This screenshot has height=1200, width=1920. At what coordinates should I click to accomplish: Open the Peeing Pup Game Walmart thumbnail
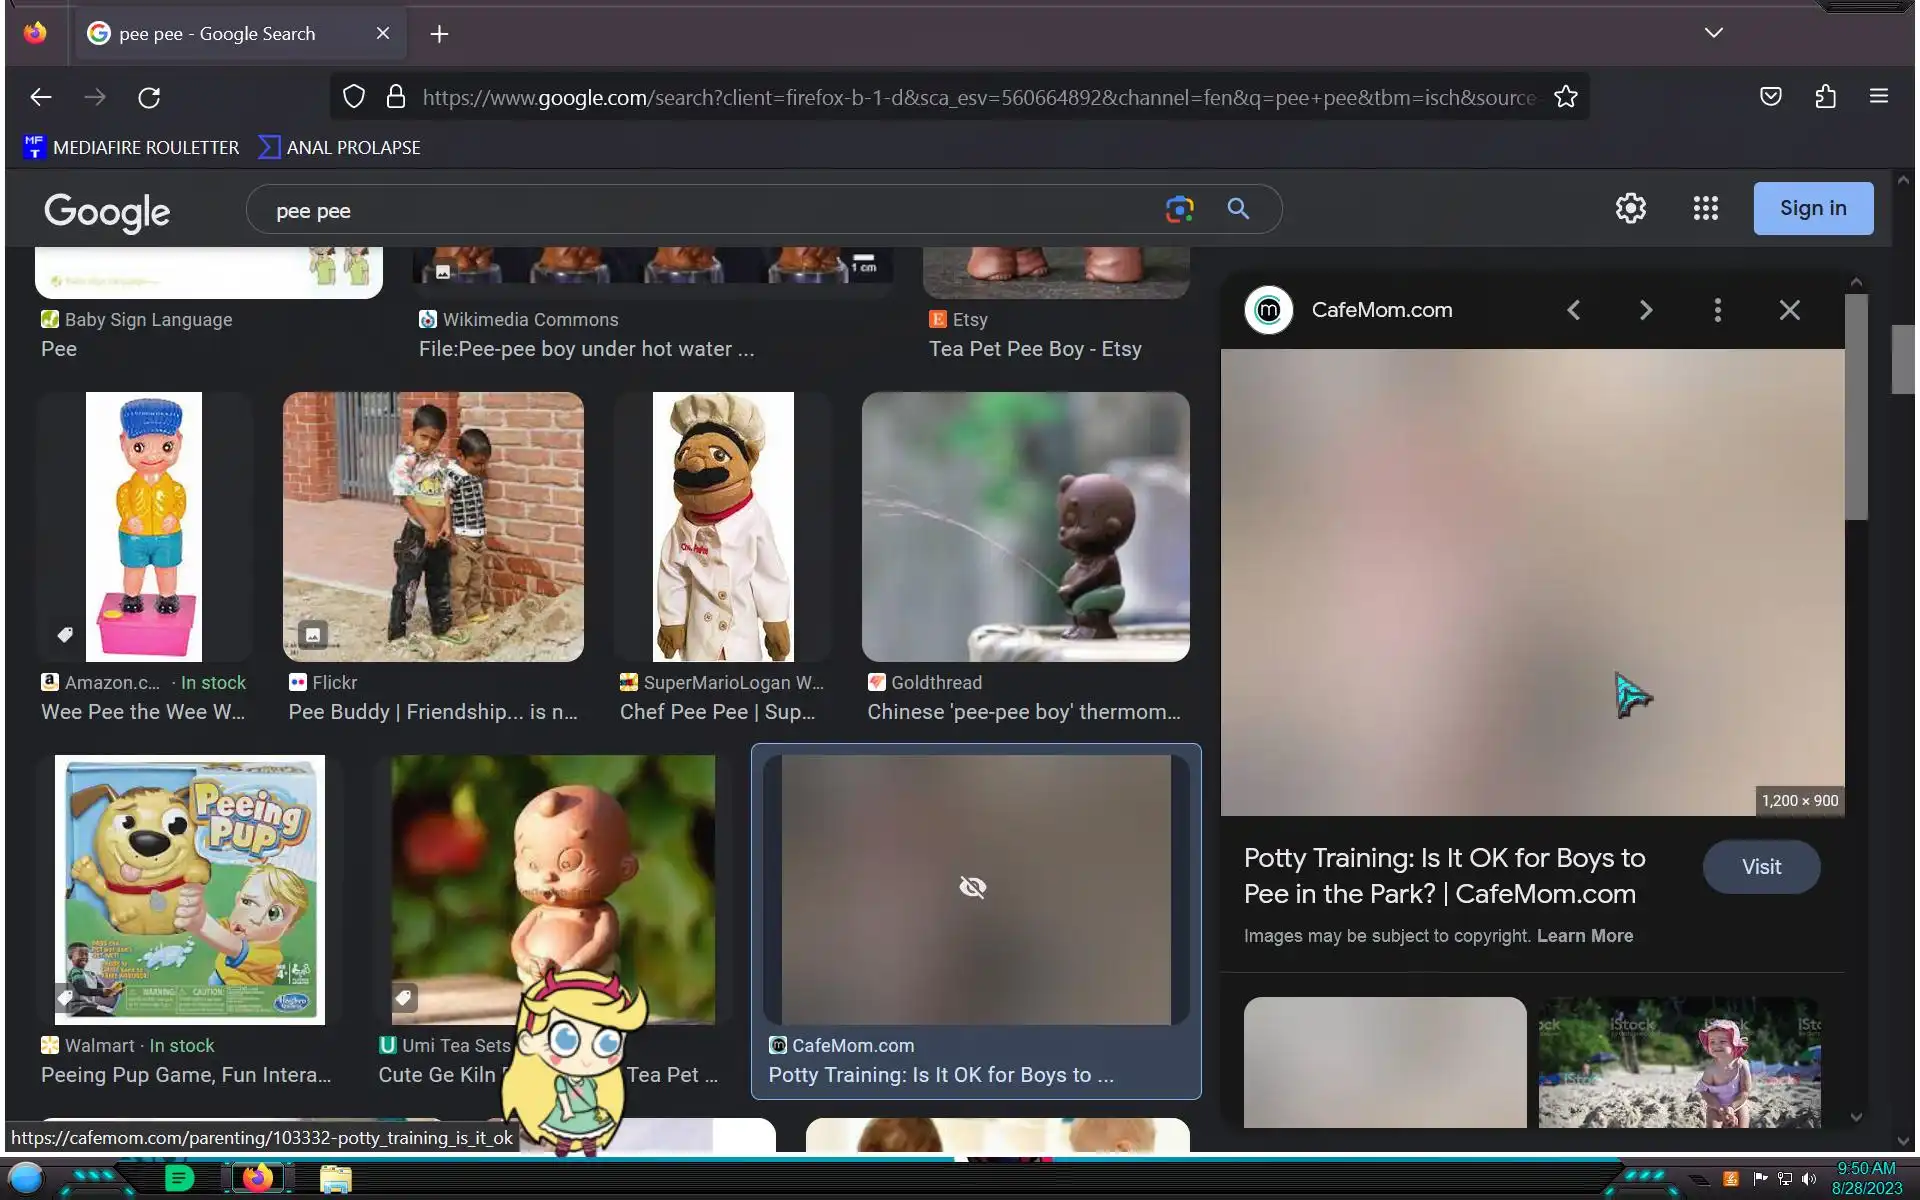point(190,889)
